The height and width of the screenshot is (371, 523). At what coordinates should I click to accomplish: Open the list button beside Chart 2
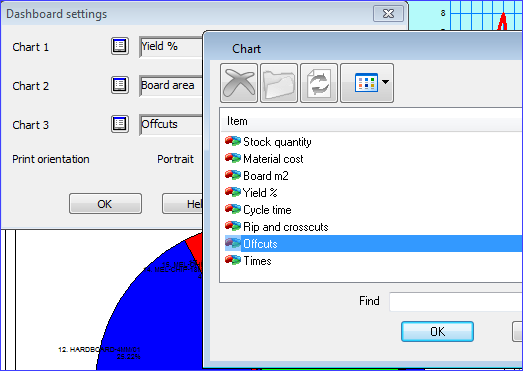[120, 85]
